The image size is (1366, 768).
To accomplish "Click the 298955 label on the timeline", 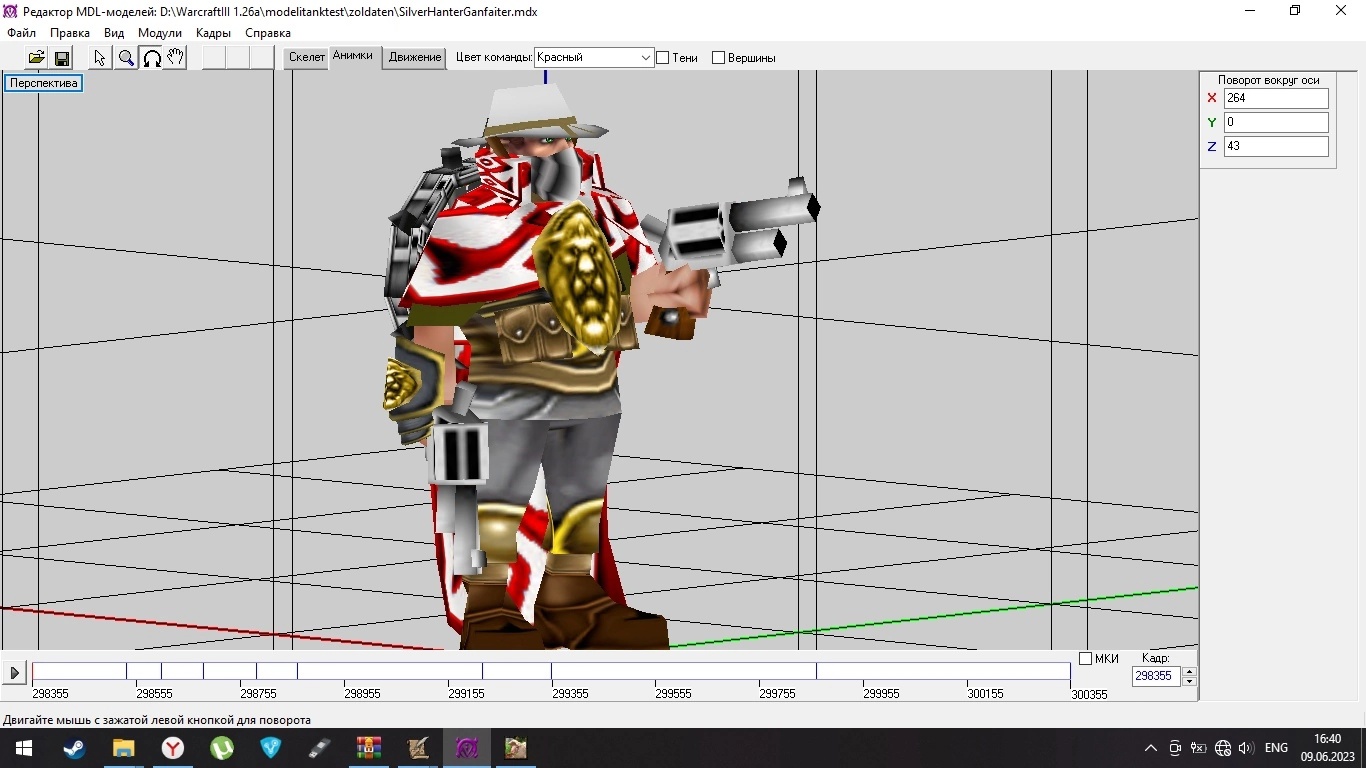I will [362, 694].
